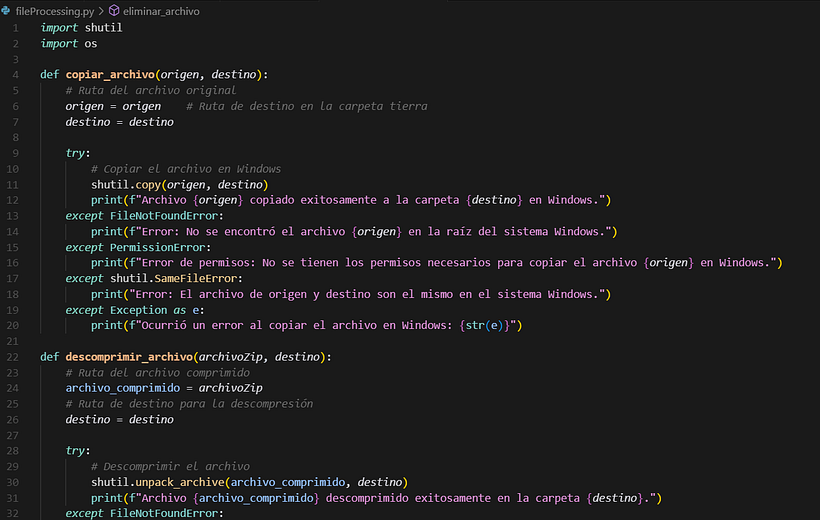The image size is (820, 520).
Task: Click comment '# Ruta de destino para la descompresión'
Action: (189, 404)
